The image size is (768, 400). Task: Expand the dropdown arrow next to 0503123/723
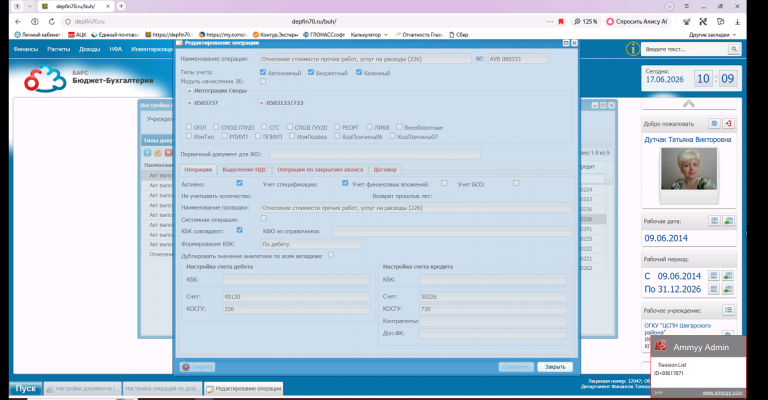pos(261,103)
